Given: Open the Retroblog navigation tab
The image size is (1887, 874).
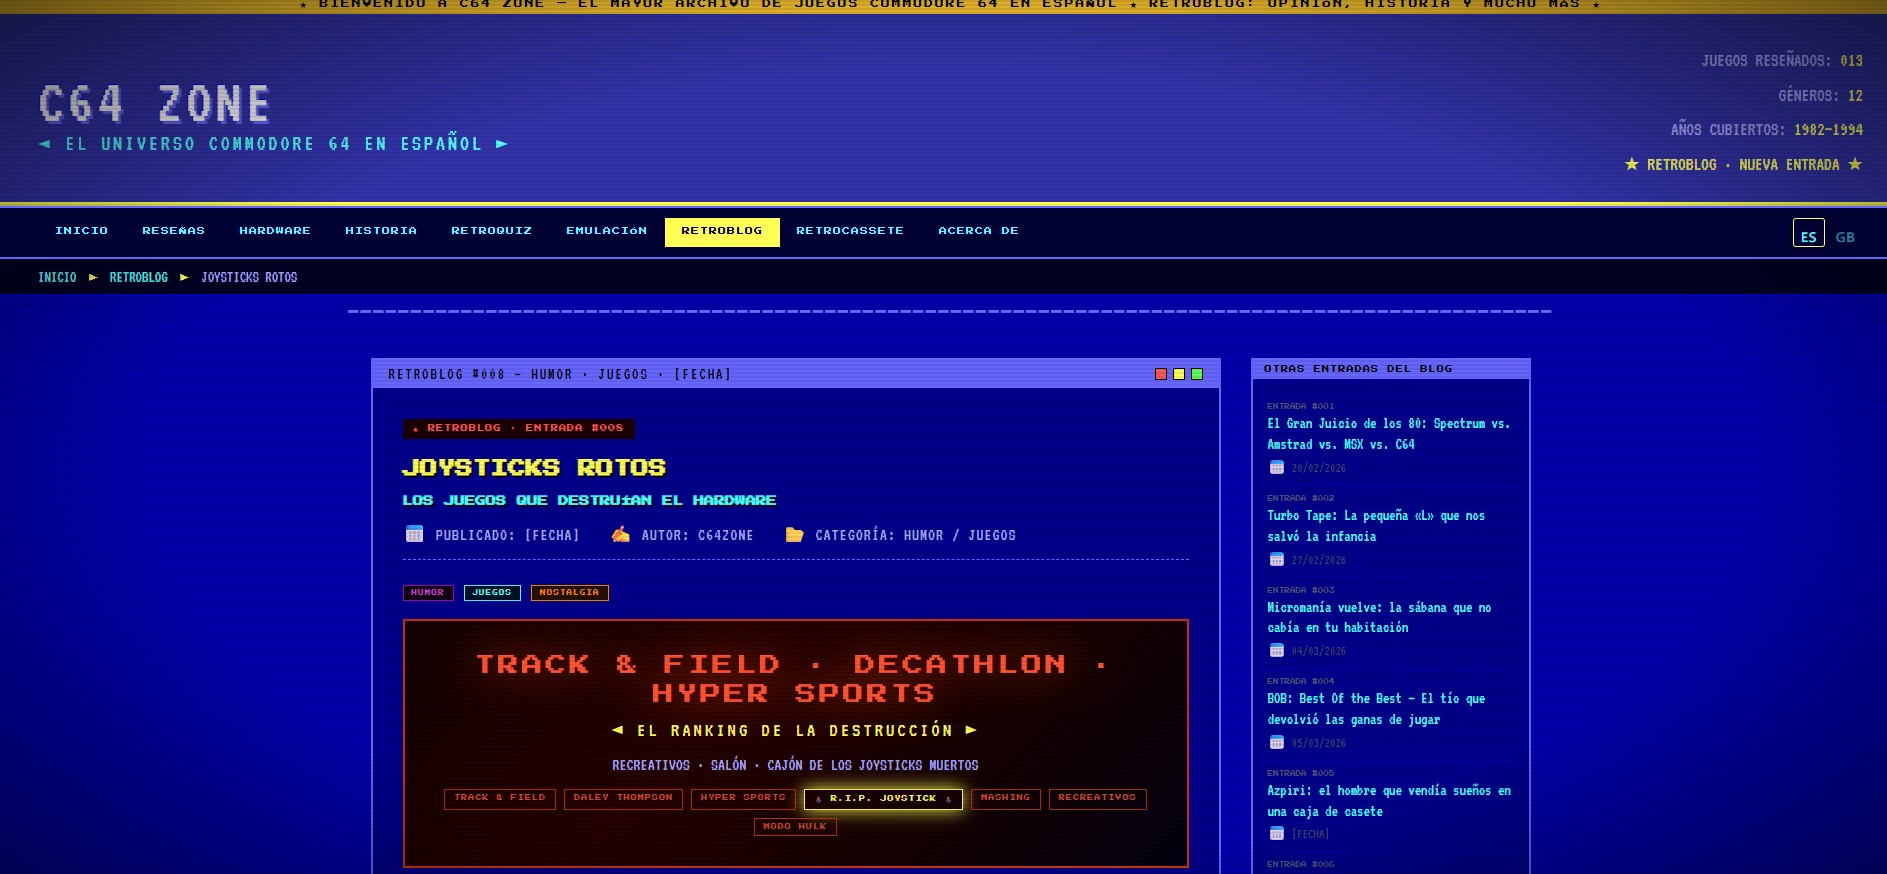Looking at the screenshot, I should (x=721, y=231).
